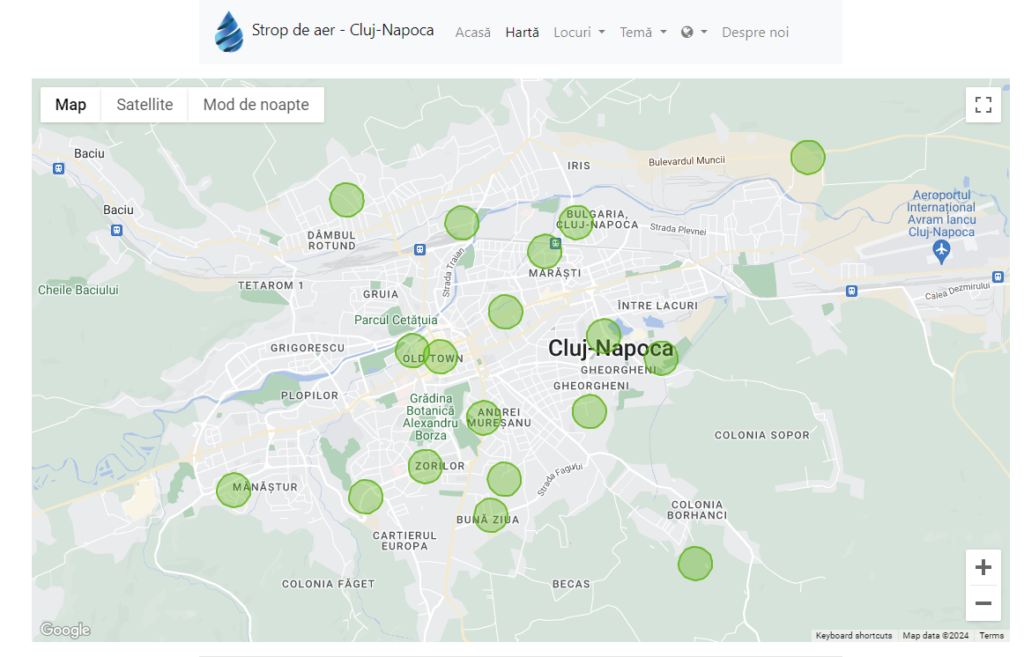The image size is (1024, 657).
Task: Click the airport plane marker icon
Action: [940, 250]
